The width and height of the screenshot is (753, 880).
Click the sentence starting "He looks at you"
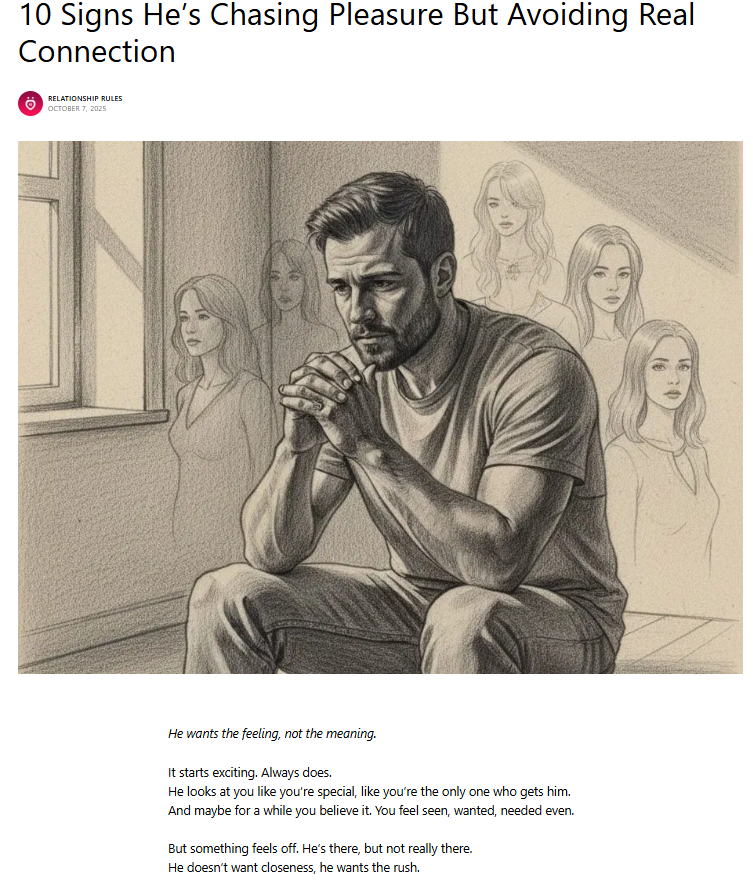coord(369,791)
